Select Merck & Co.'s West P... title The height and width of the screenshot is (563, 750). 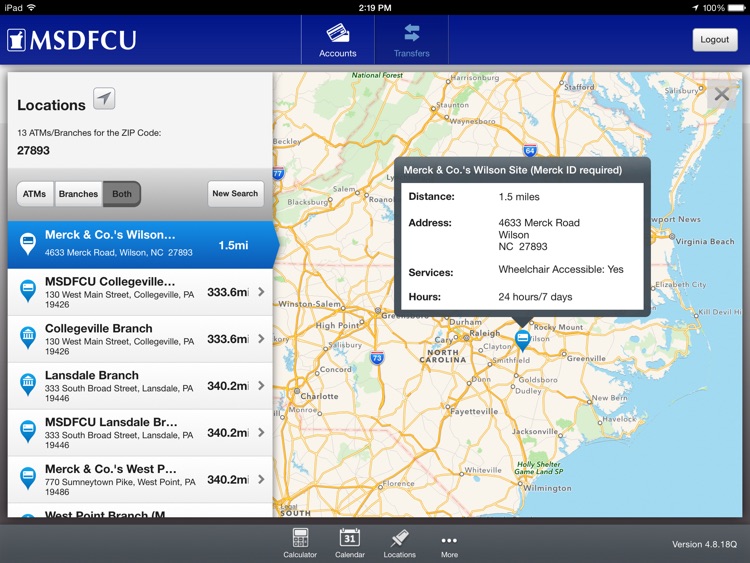tap(111, 469)
